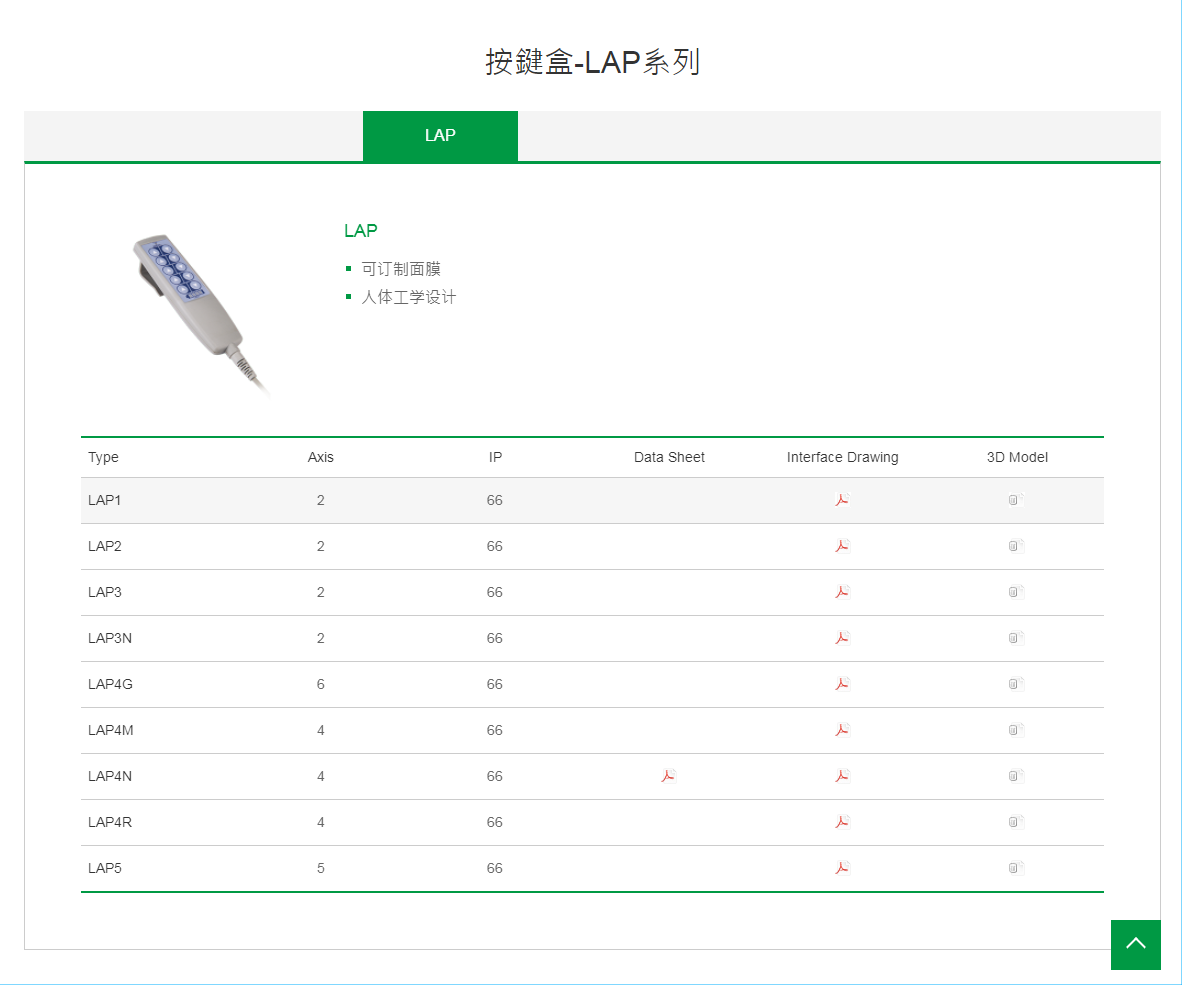The image size is (1182, 985).
Task: Open the LAP4N data sheet PDF
Action: 668,775
